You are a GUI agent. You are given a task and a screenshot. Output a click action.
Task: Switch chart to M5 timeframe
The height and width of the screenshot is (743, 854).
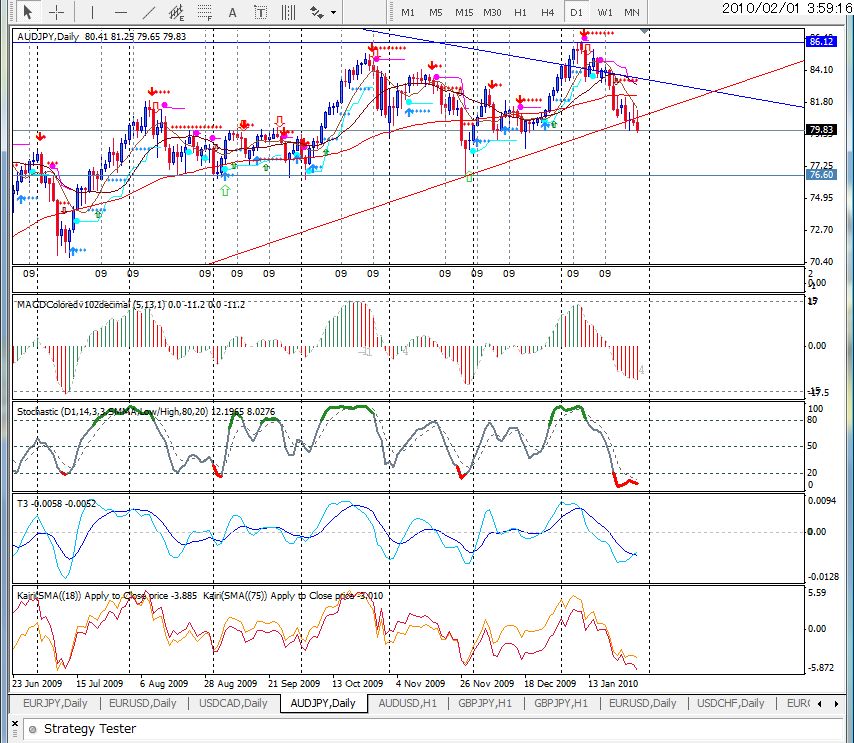(435, 12)
